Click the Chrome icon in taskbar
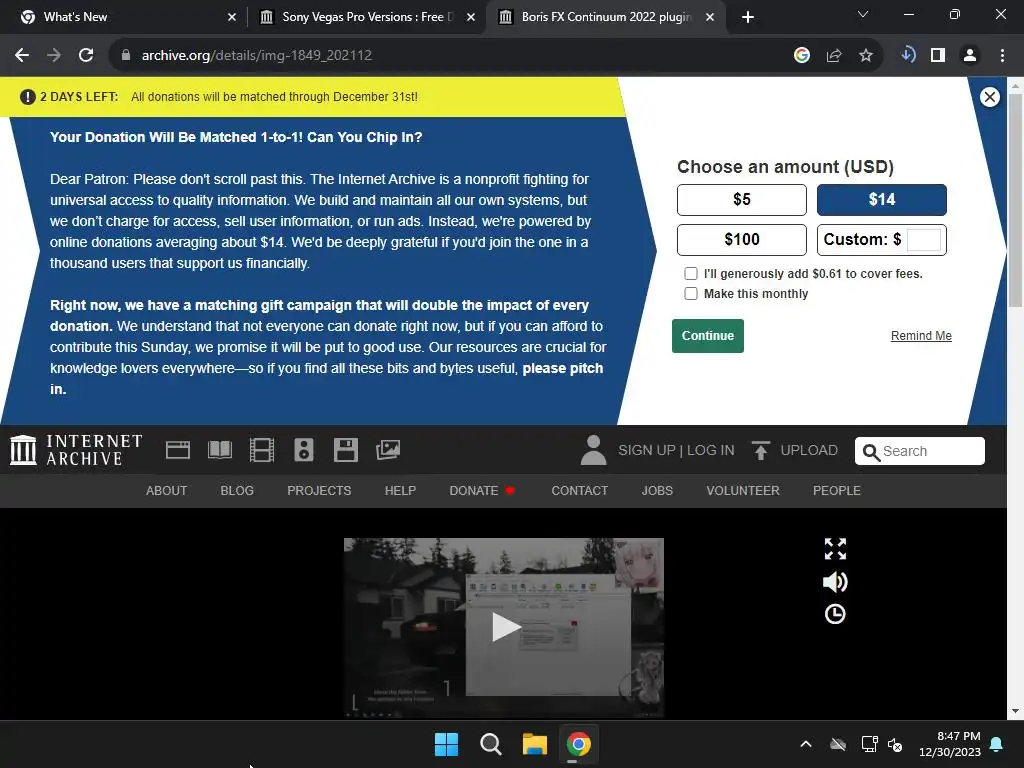Screen dimensions: 1024x768 tap(578, 744)
